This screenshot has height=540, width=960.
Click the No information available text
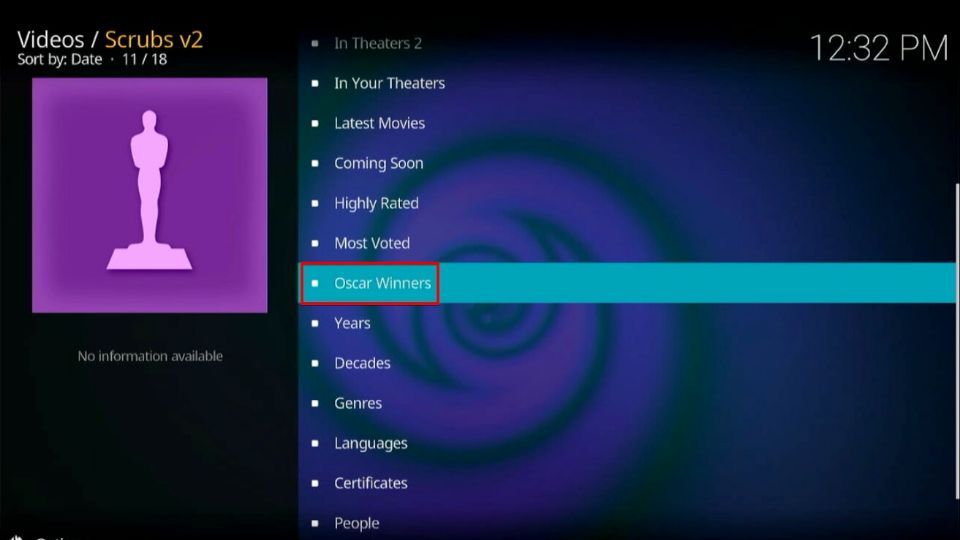click(150, 356)
